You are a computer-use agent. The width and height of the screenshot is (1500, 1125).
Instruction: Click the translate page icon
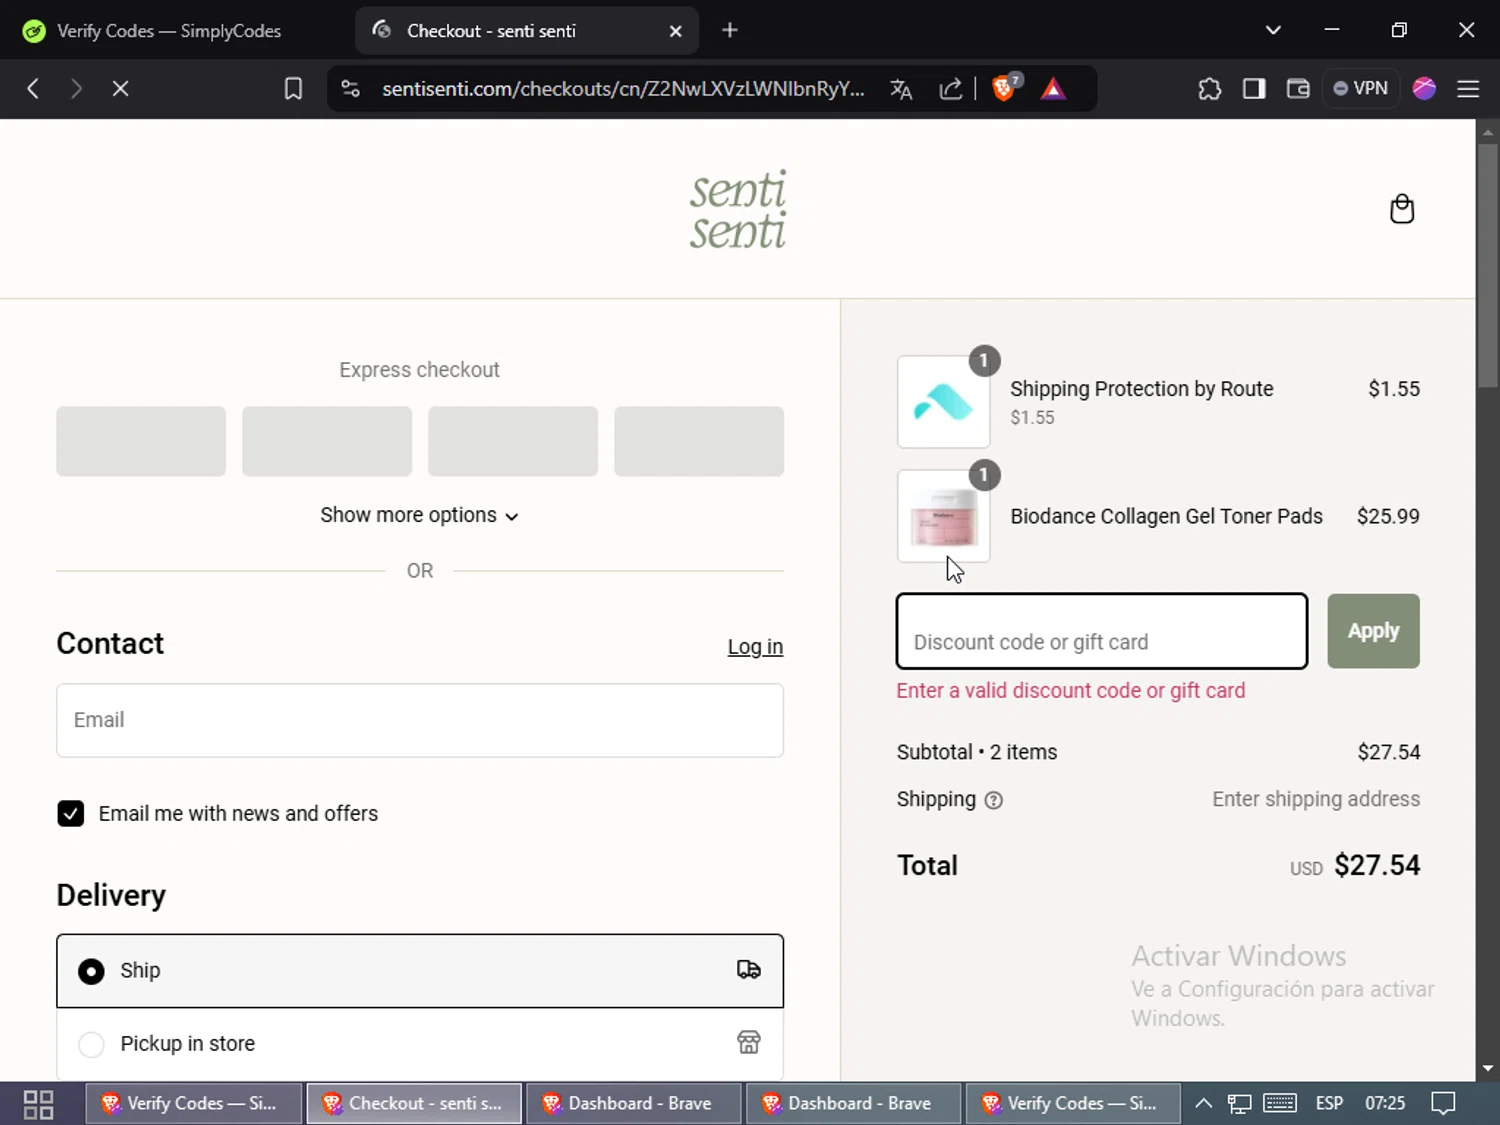click(901, 89)
